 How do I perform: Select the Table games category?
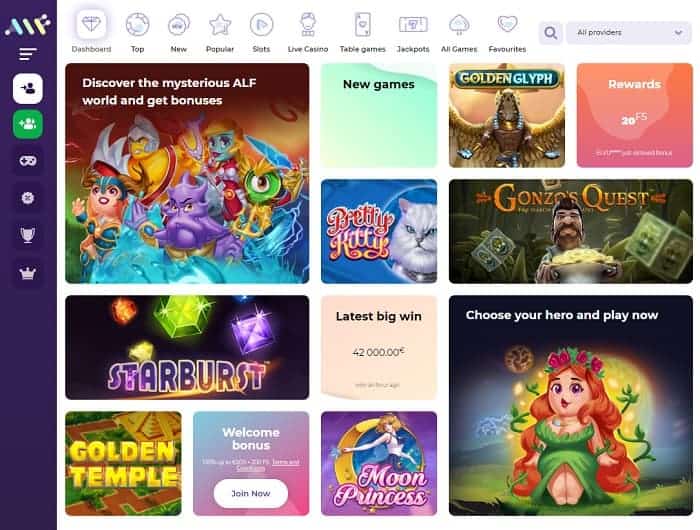click(x=362, y=32)
